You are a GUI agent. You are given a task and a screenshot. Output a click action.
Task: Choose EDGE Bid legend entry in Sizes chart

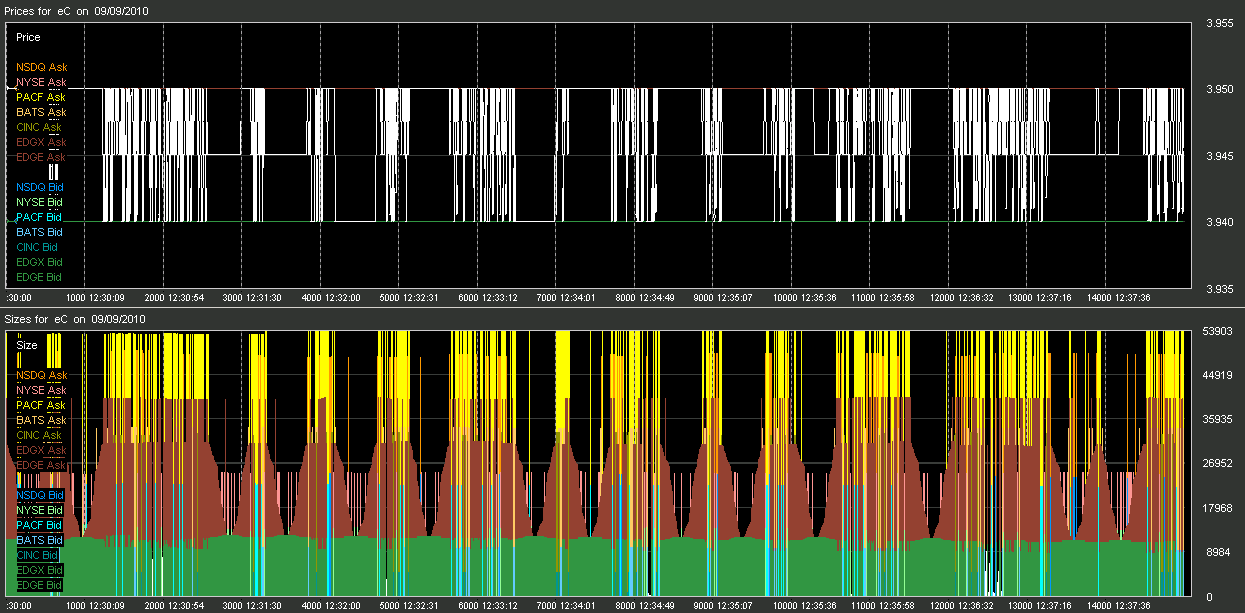(x=39, y=585)
